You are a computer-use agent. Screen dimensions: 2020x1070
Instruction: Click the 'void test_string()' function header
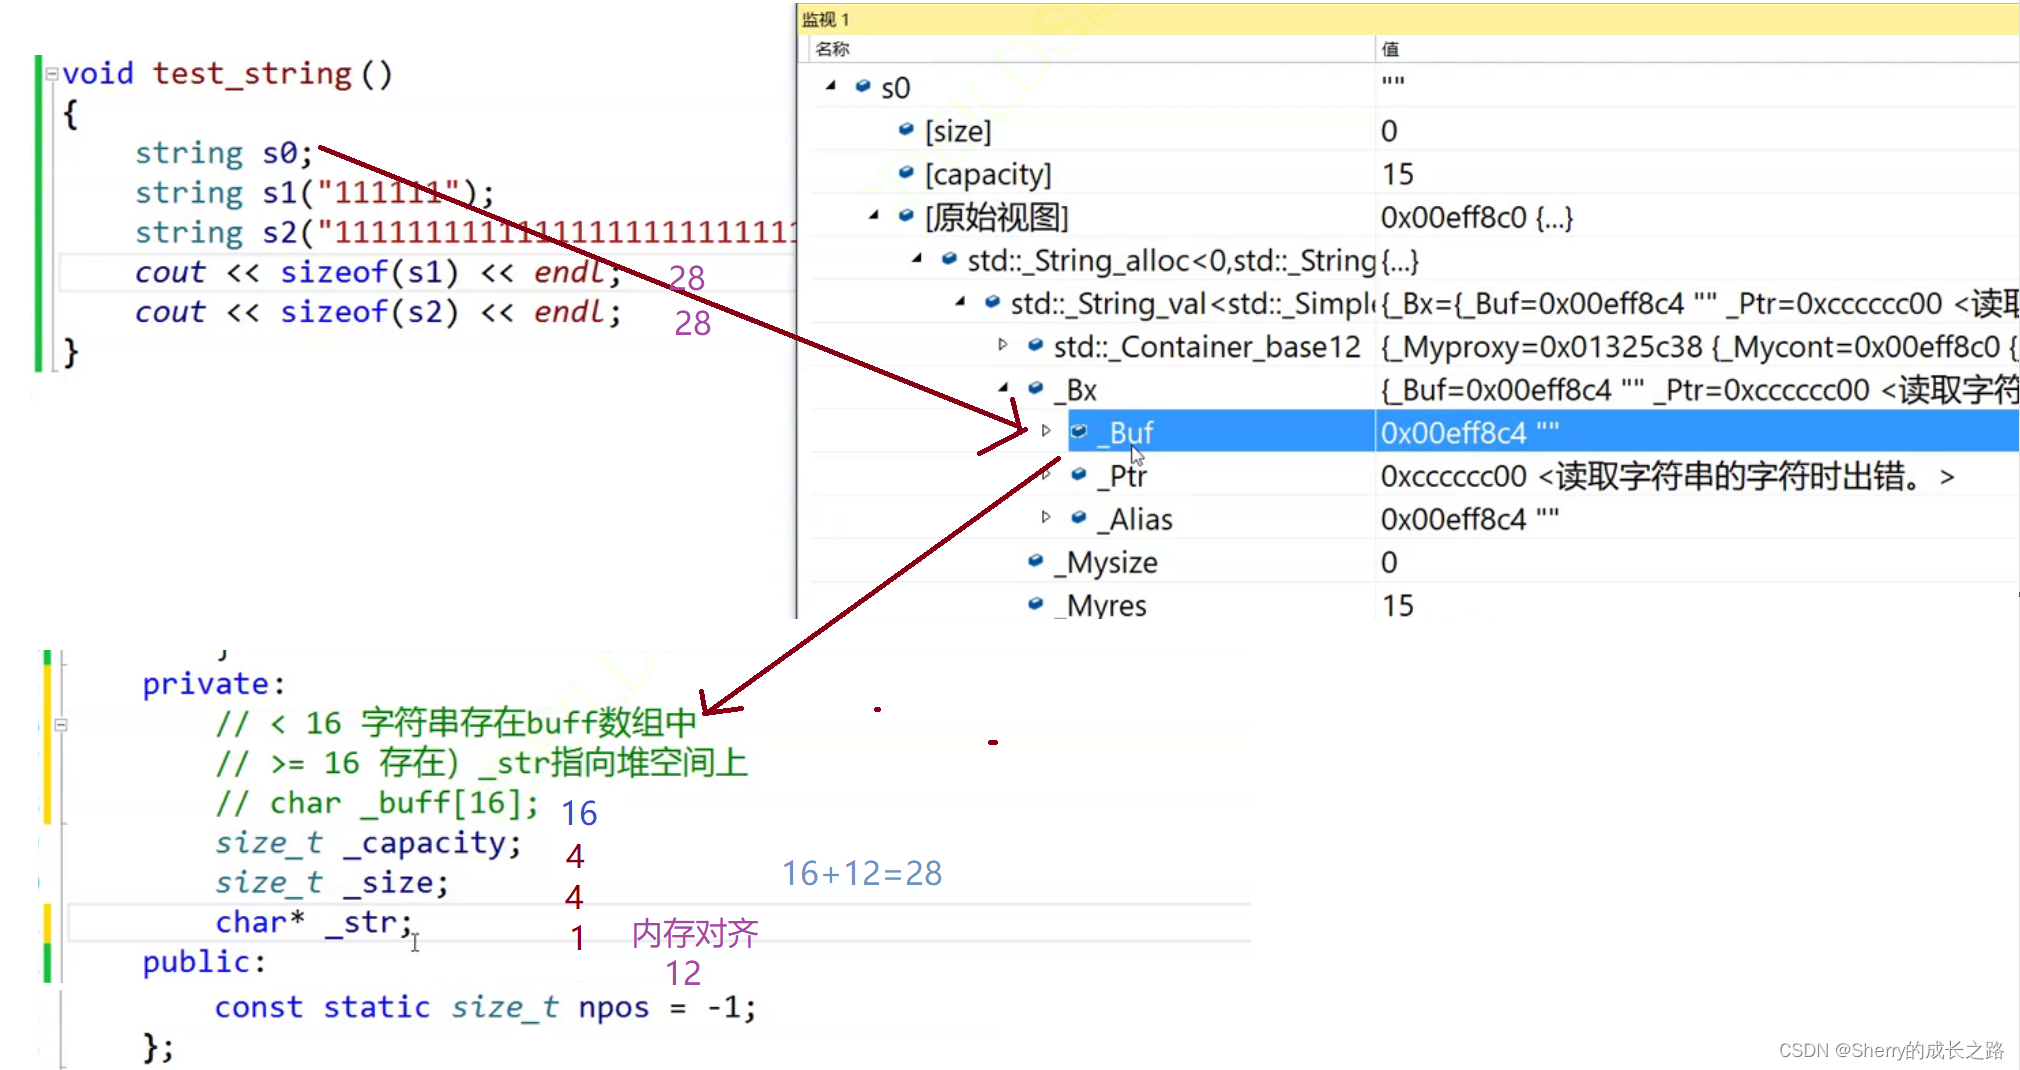tap(227, 73)
